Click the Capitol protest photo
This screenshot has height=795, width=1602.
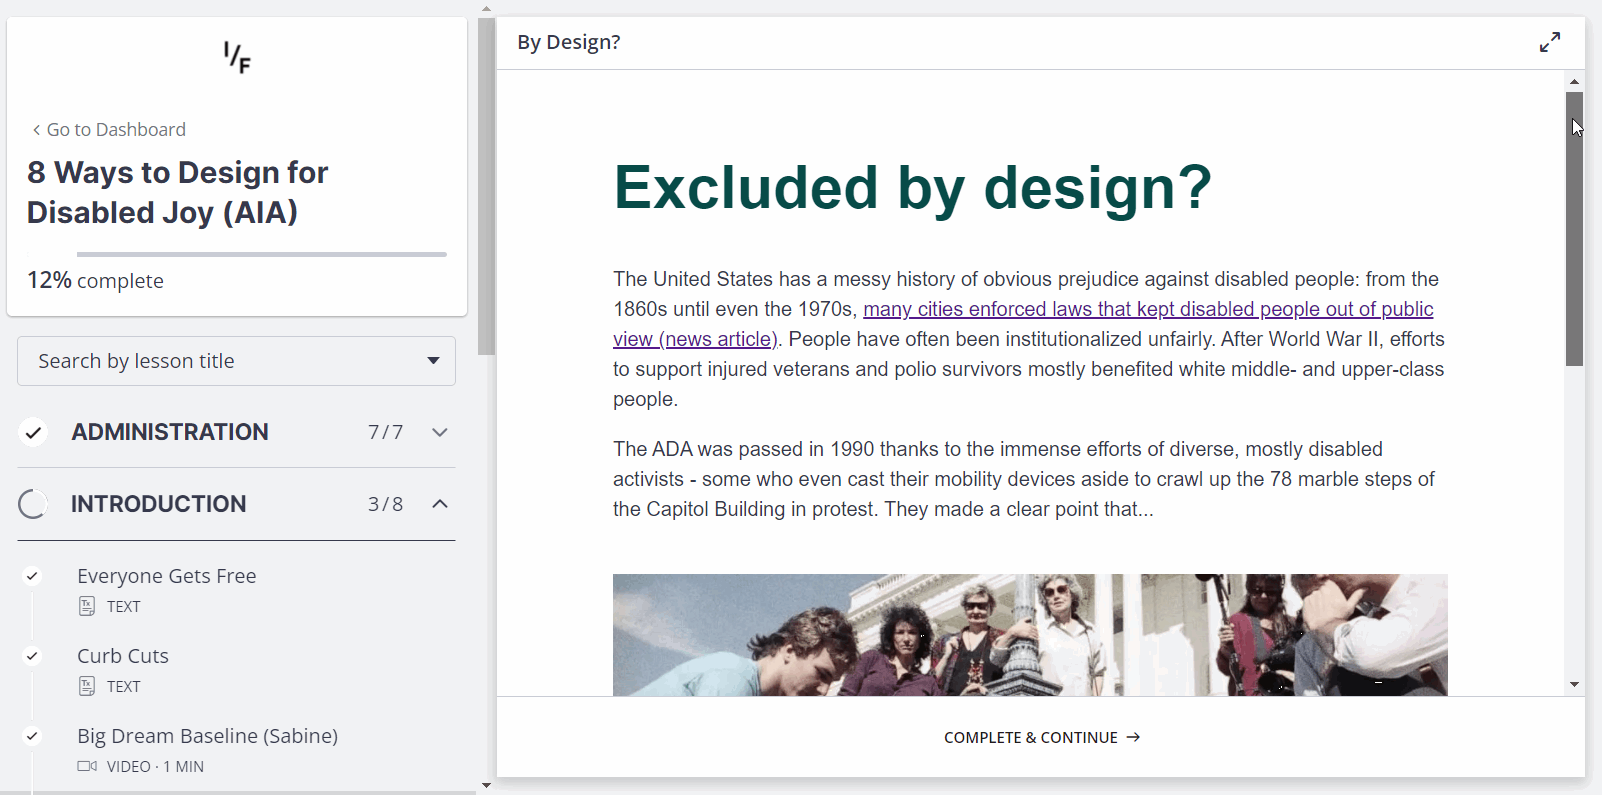click(1030, 635)
